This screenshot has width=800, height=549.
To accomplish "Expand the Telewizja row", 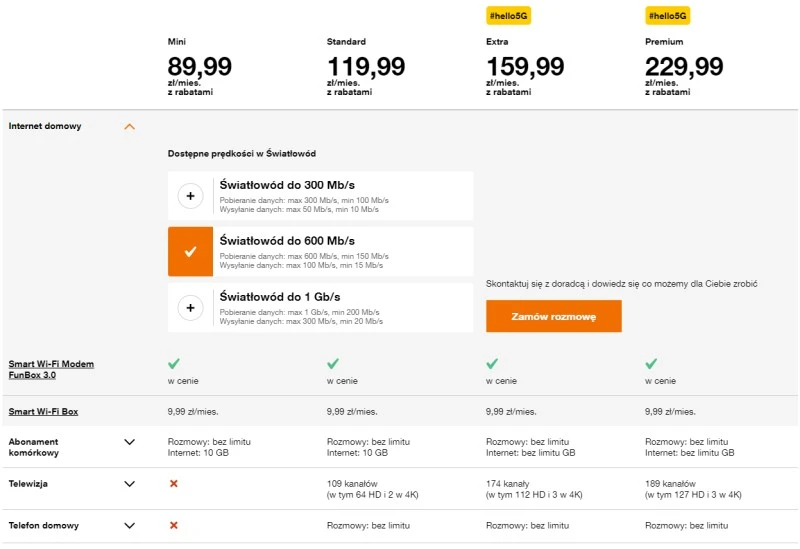I will (129, 484).
